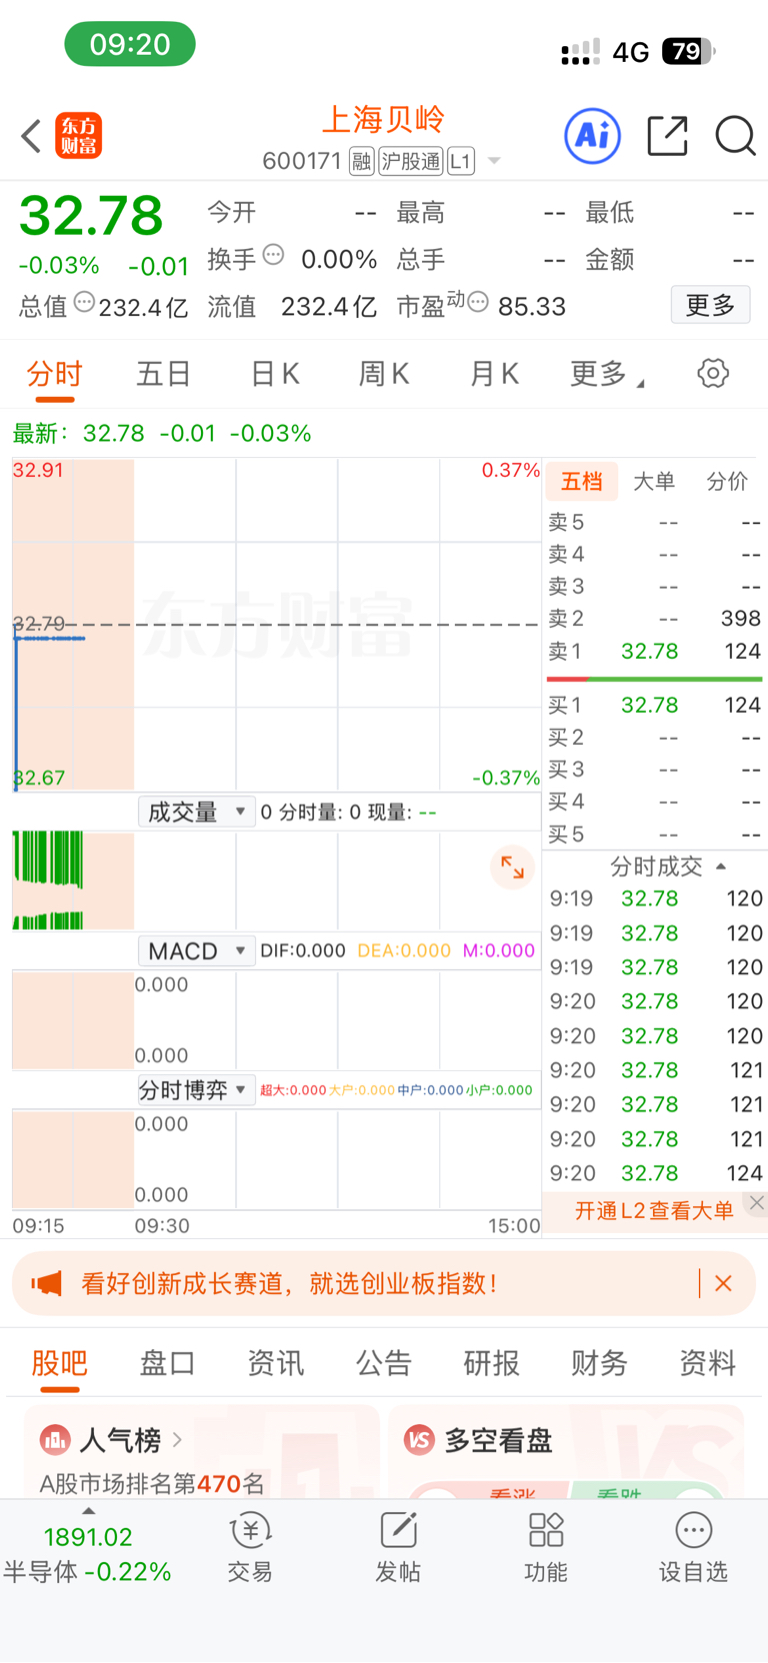
Task: Tap 开通L2查看大单 link
Action: (x=654, y=1211)
